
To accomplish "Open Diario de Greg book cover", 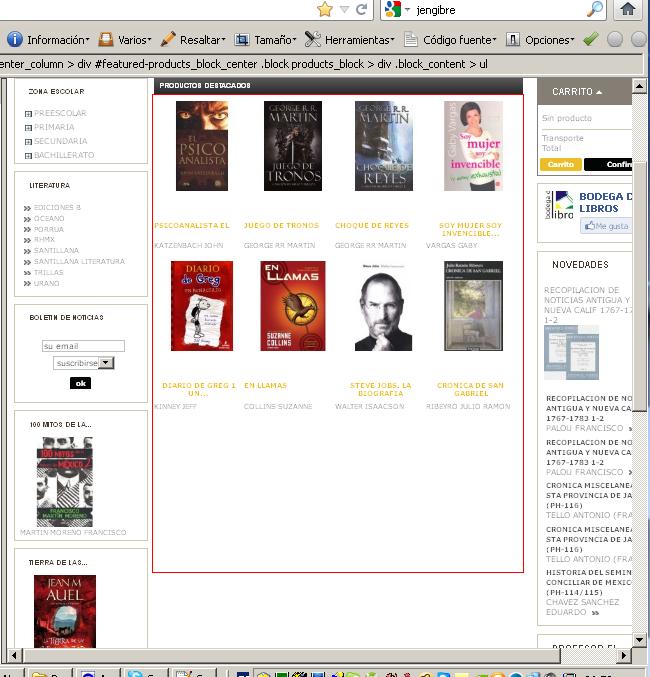I will (202, 306).
